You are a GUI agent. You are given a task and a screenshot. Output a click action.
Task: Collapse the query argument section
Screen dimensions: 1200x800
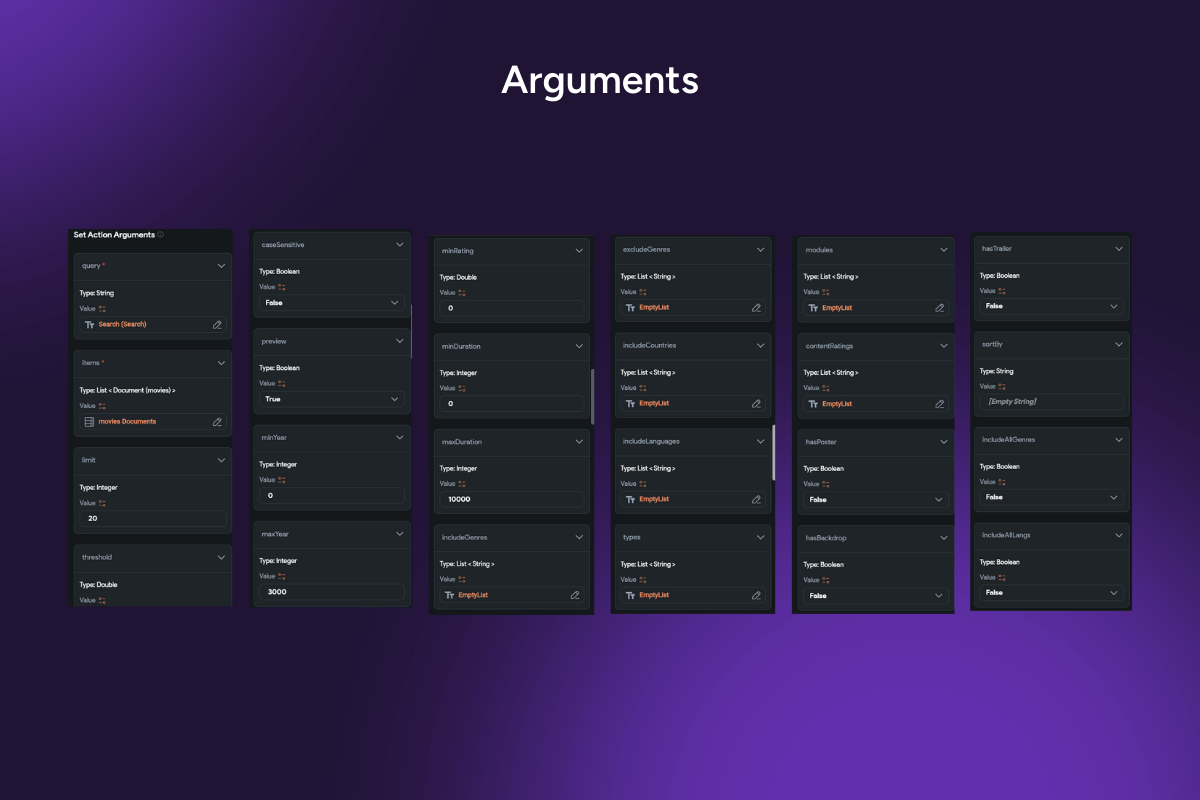tap(221, 266)
